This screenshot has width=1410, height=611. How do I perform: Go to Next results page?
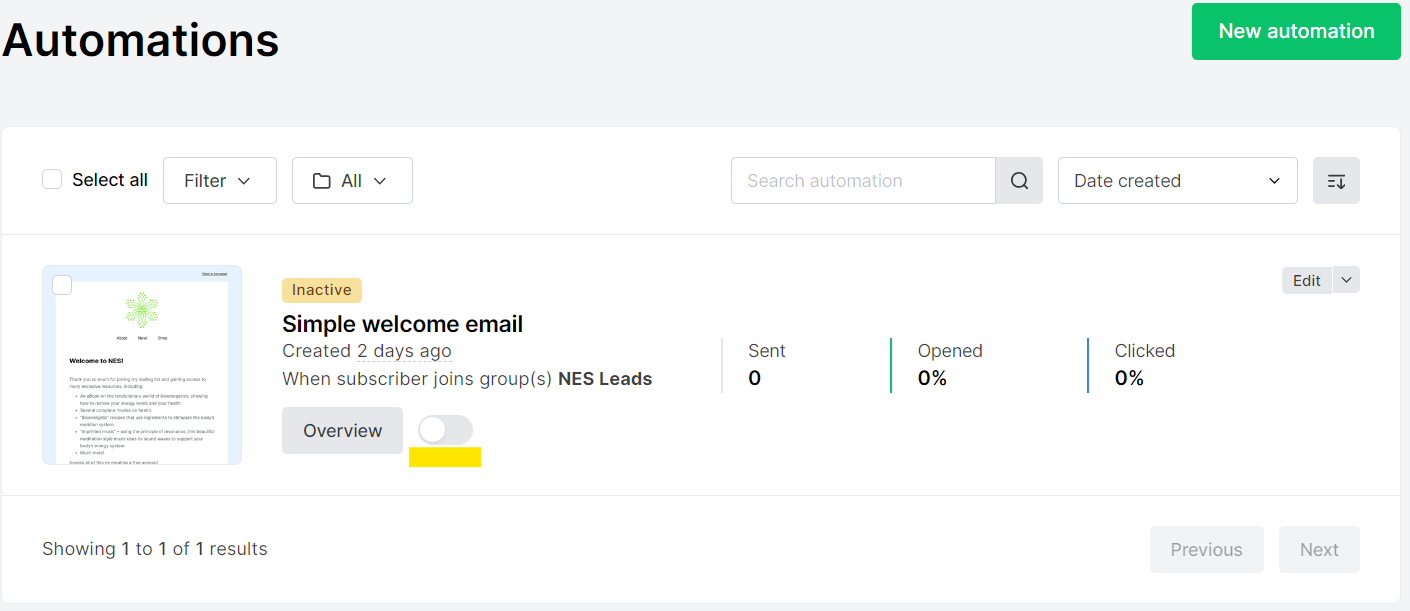point(1319,549)
